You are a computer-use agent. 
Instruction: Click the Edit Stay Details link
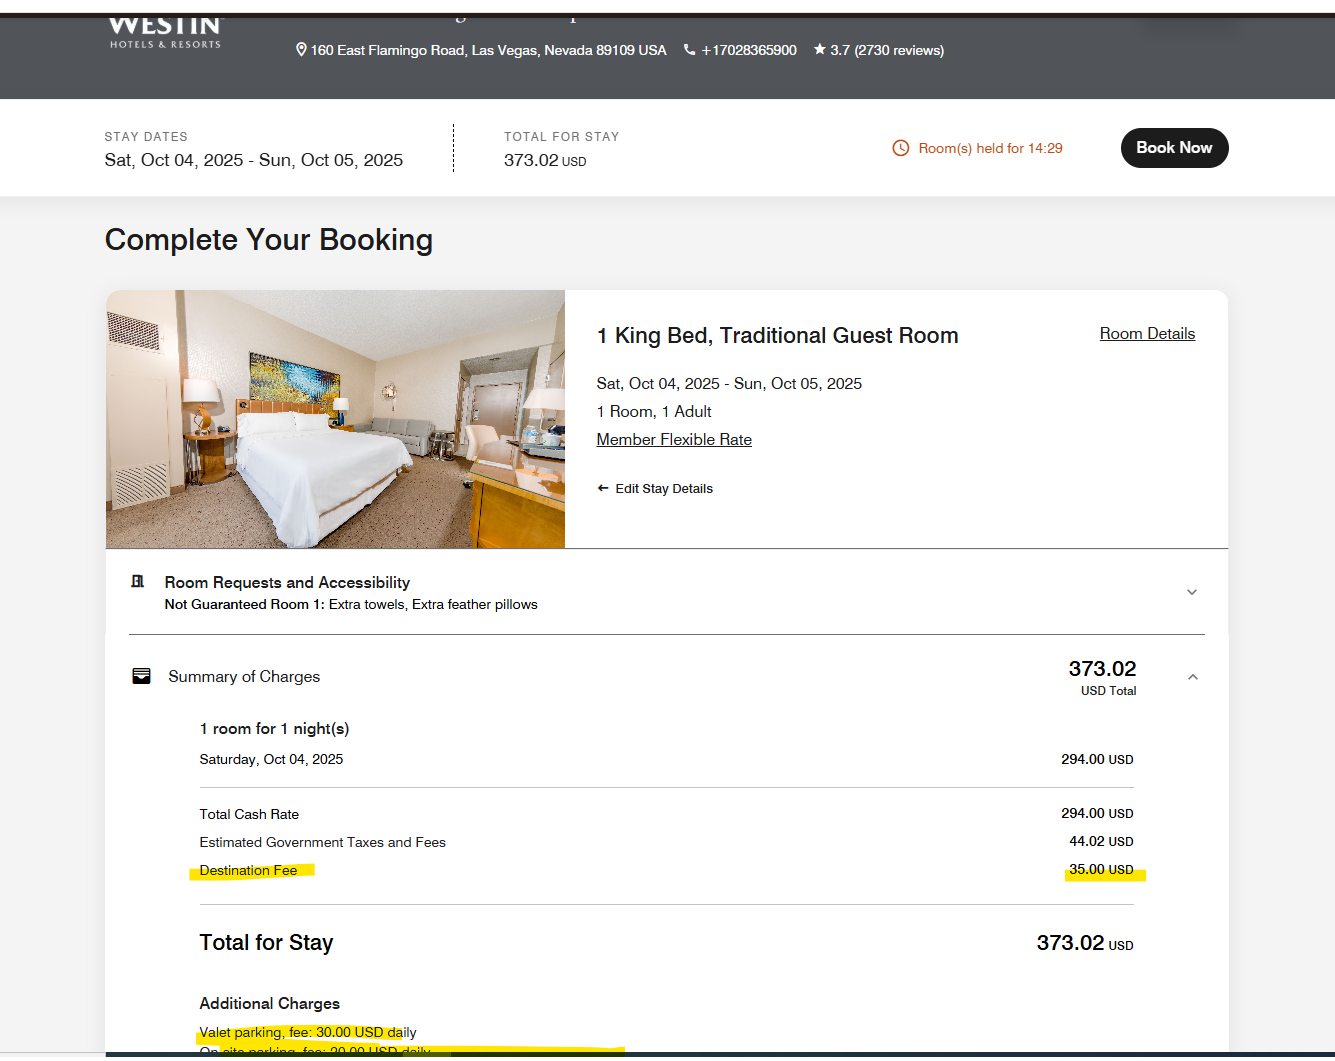click(x=664, y=489)
